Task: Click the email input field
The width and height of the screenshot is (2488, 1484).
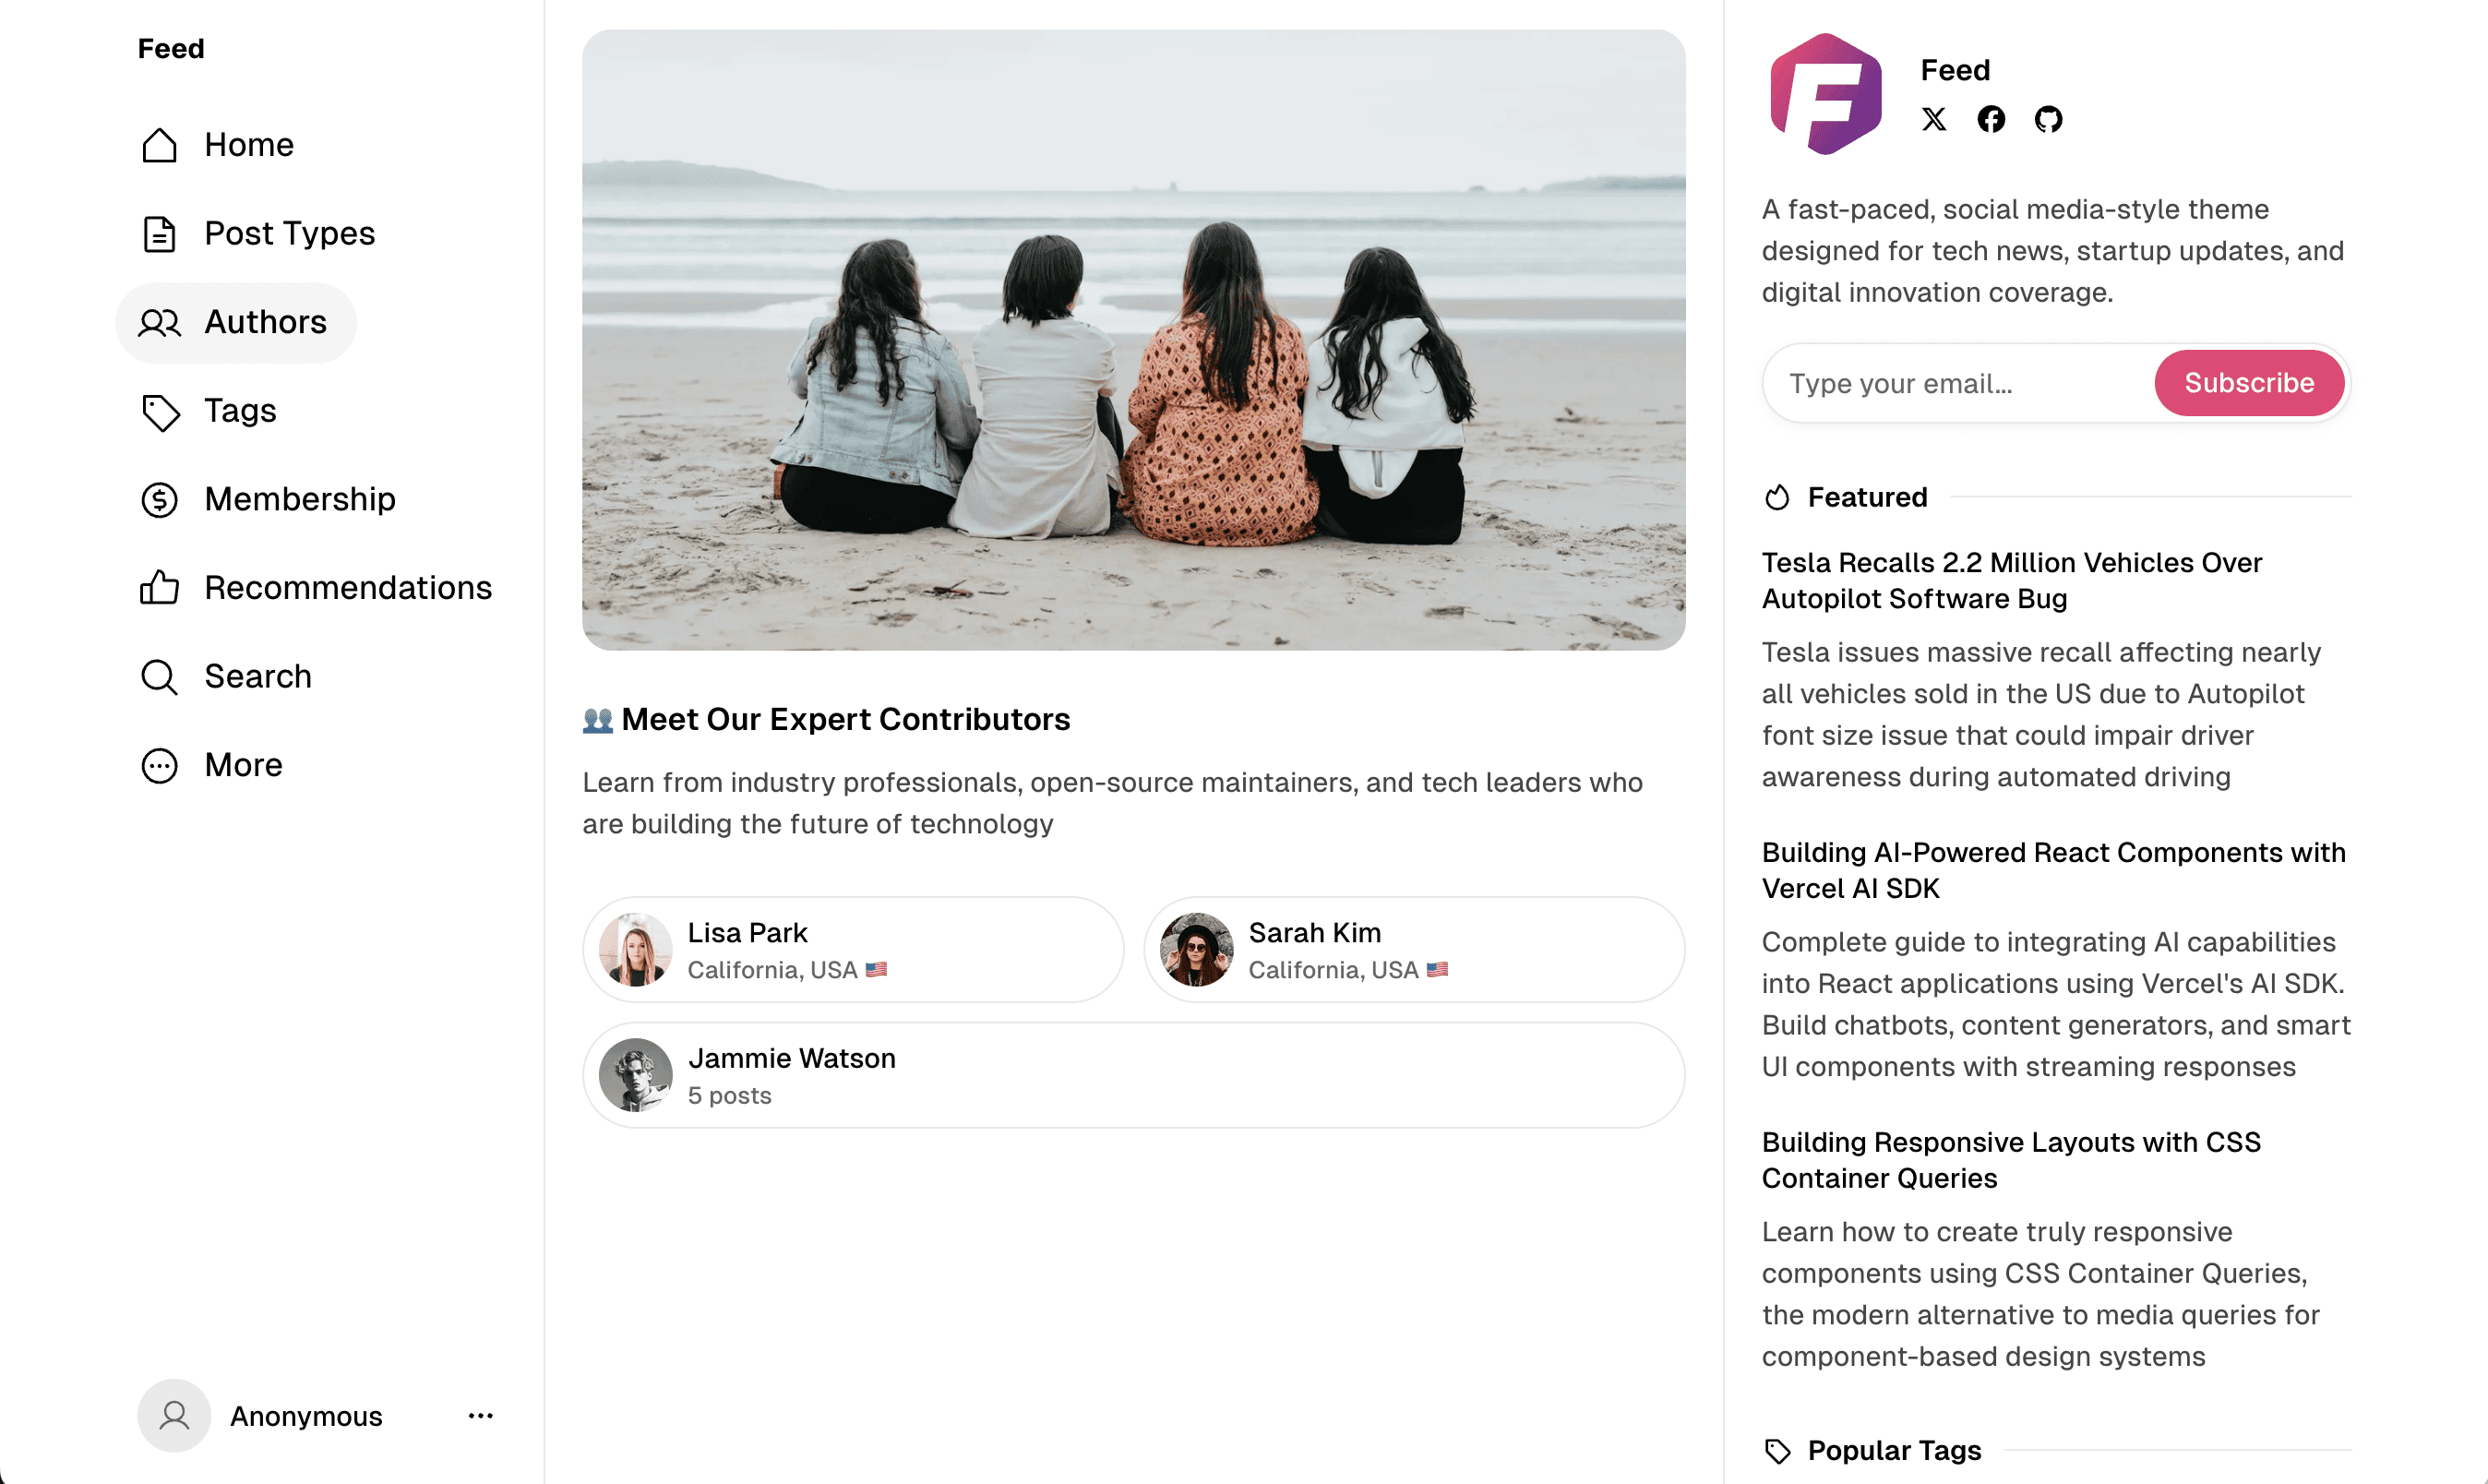Action: pyautogui.click(x=1950, y=383)
